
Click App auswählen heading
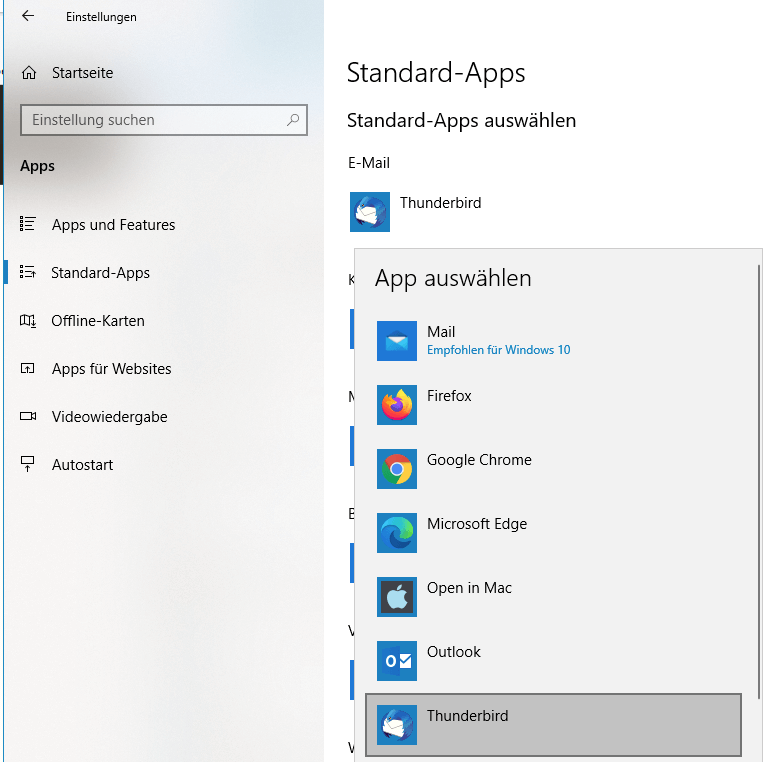coord(453,278)
